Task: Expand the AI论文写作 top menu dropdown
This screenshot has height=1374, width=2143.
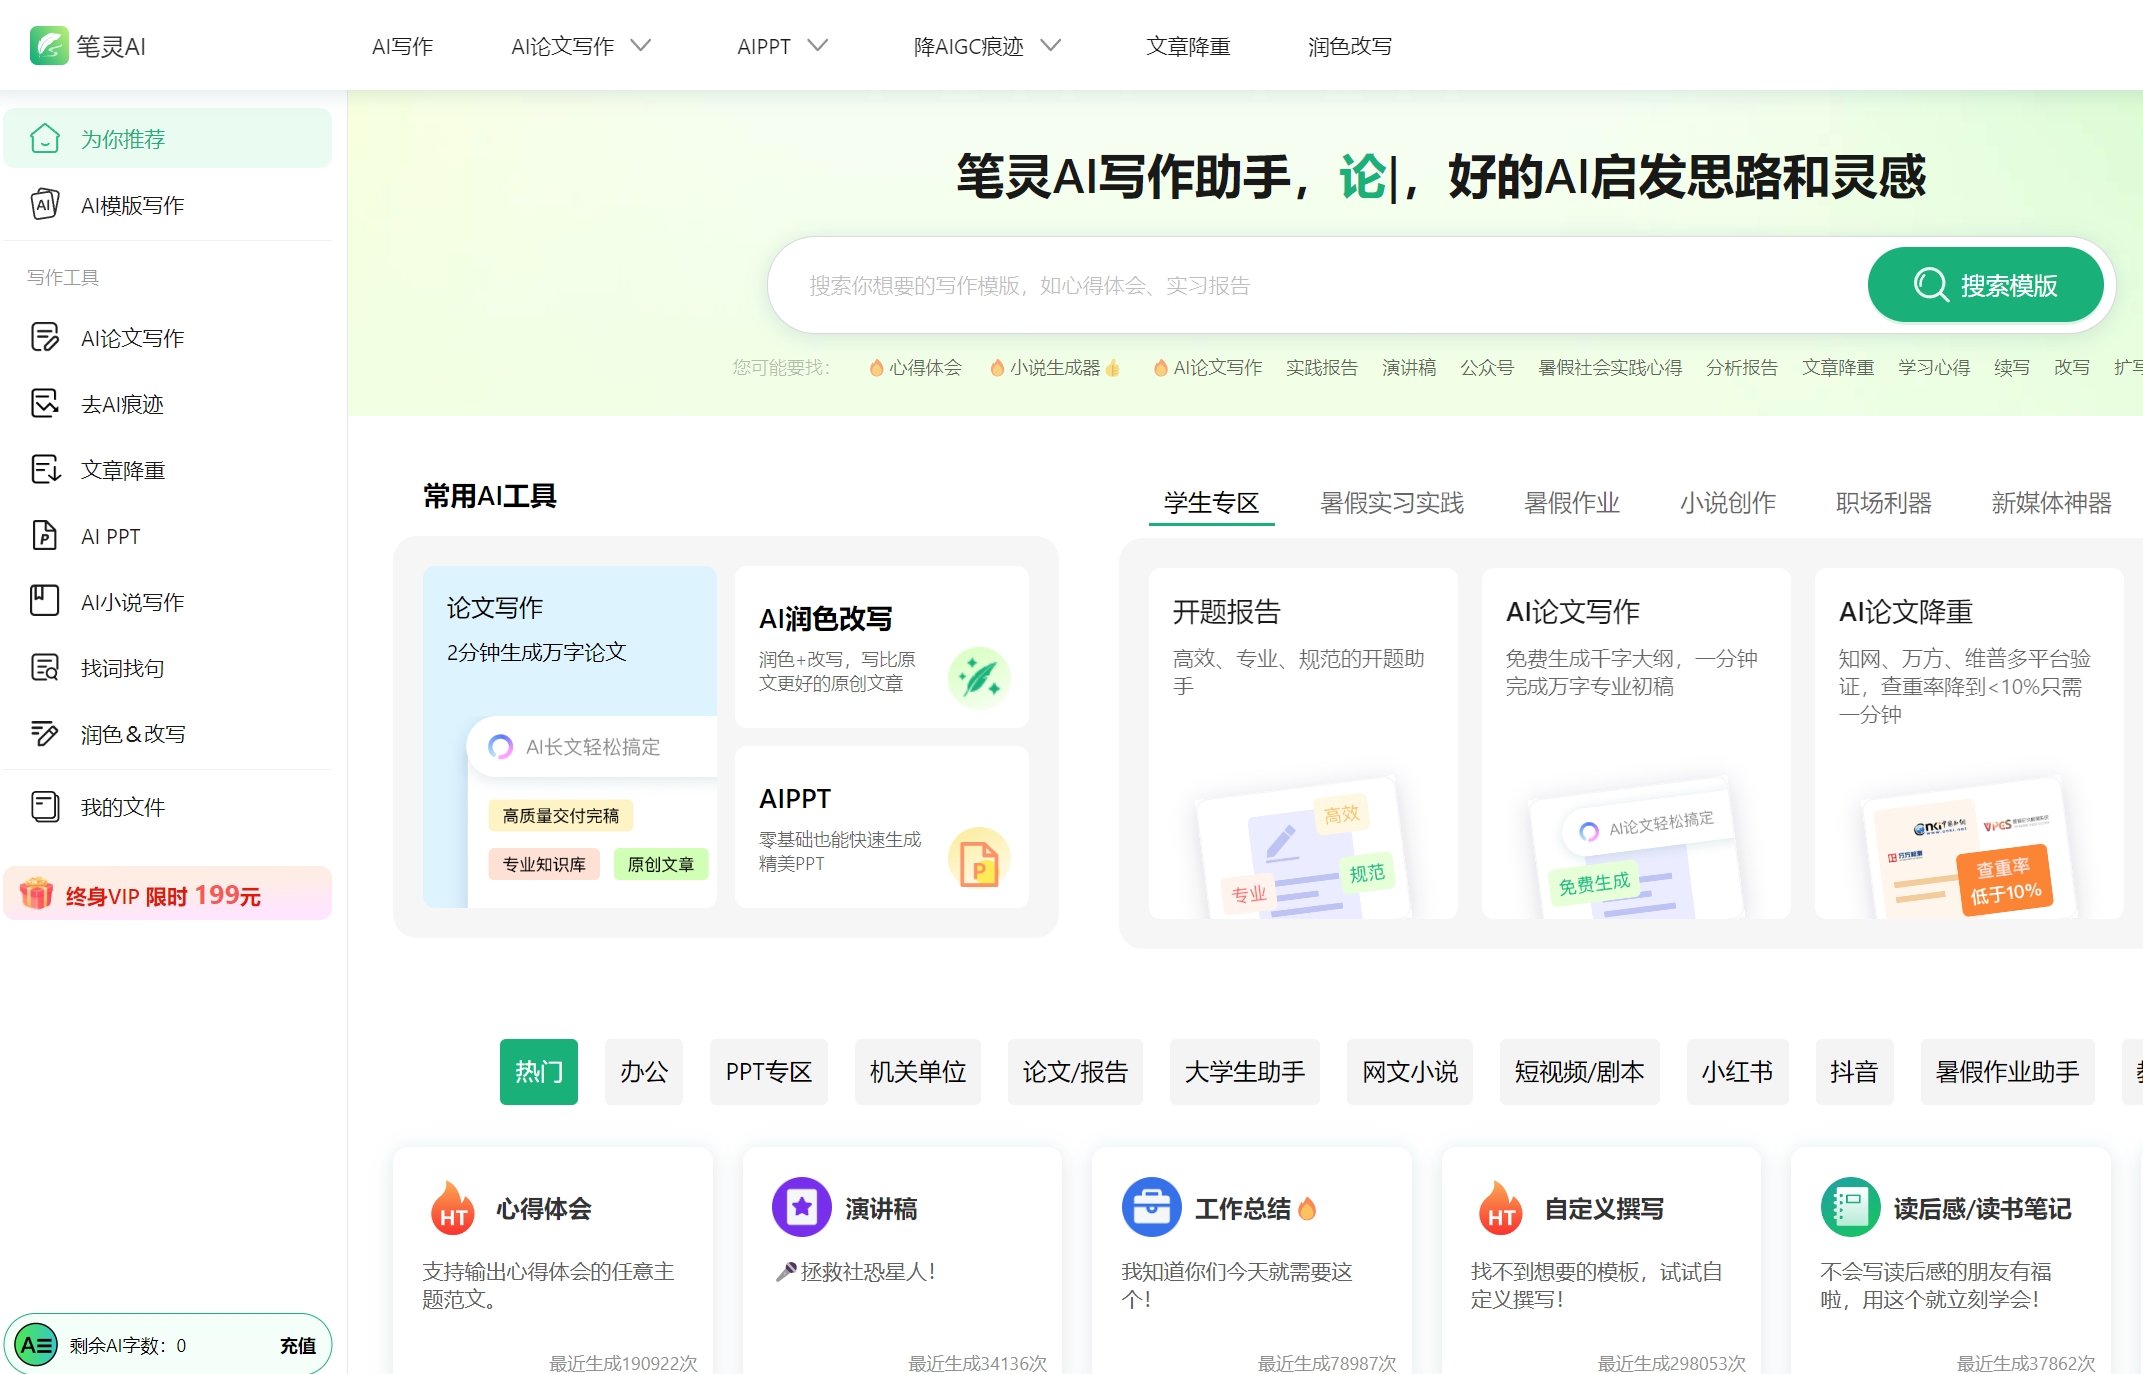Action: [x=640, y=46]
